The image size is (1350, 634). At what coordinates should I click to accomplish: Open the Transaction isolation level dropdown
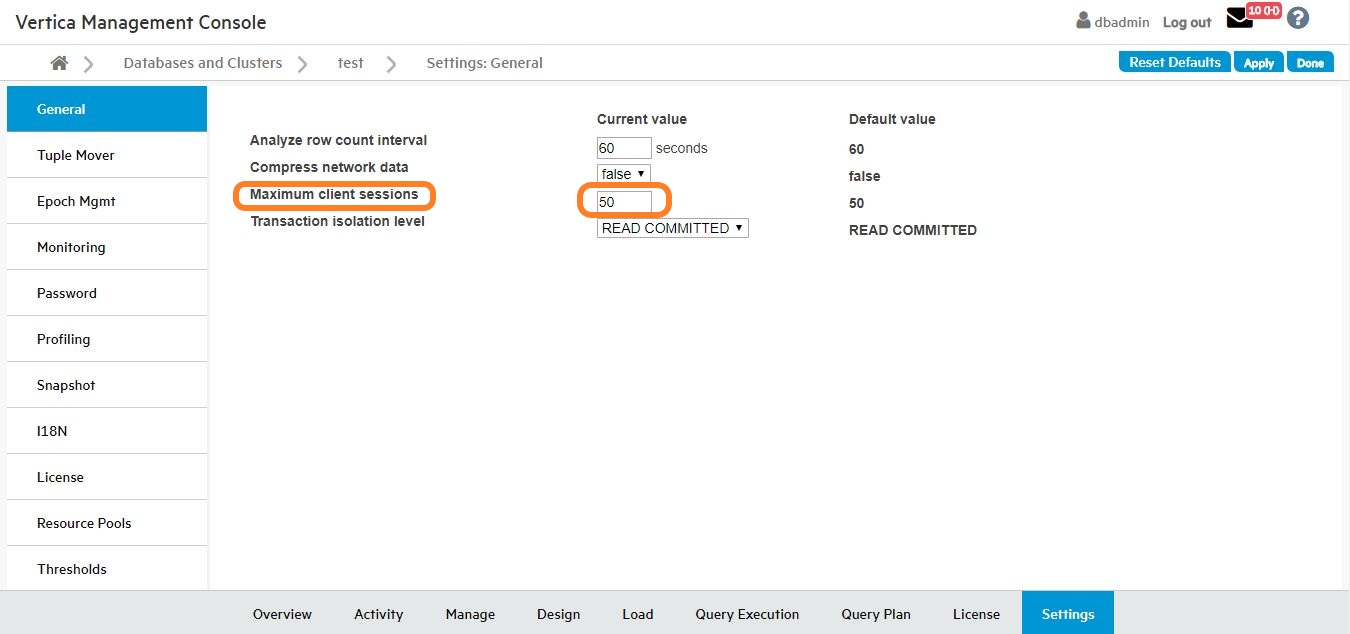672,228
